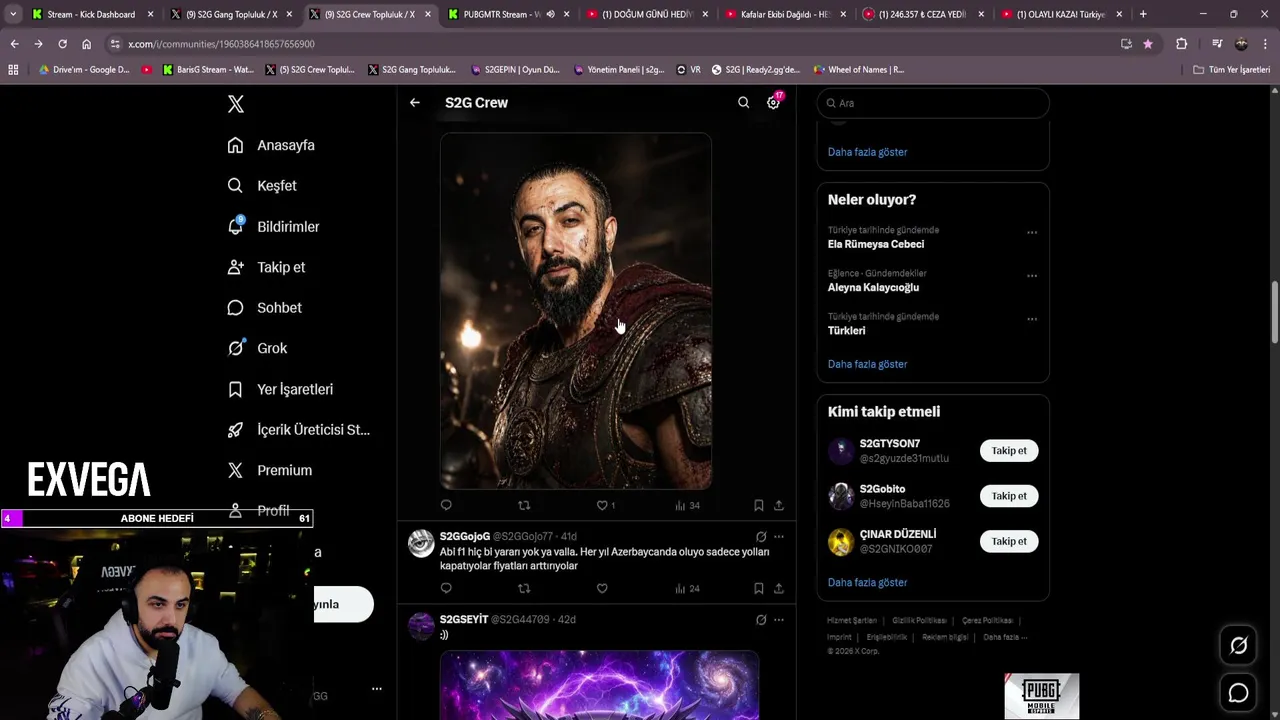Viewport: 1280px width, 720px height.
Task: Open Grok action on S2GSEYİT post
Action: point(761,620)
